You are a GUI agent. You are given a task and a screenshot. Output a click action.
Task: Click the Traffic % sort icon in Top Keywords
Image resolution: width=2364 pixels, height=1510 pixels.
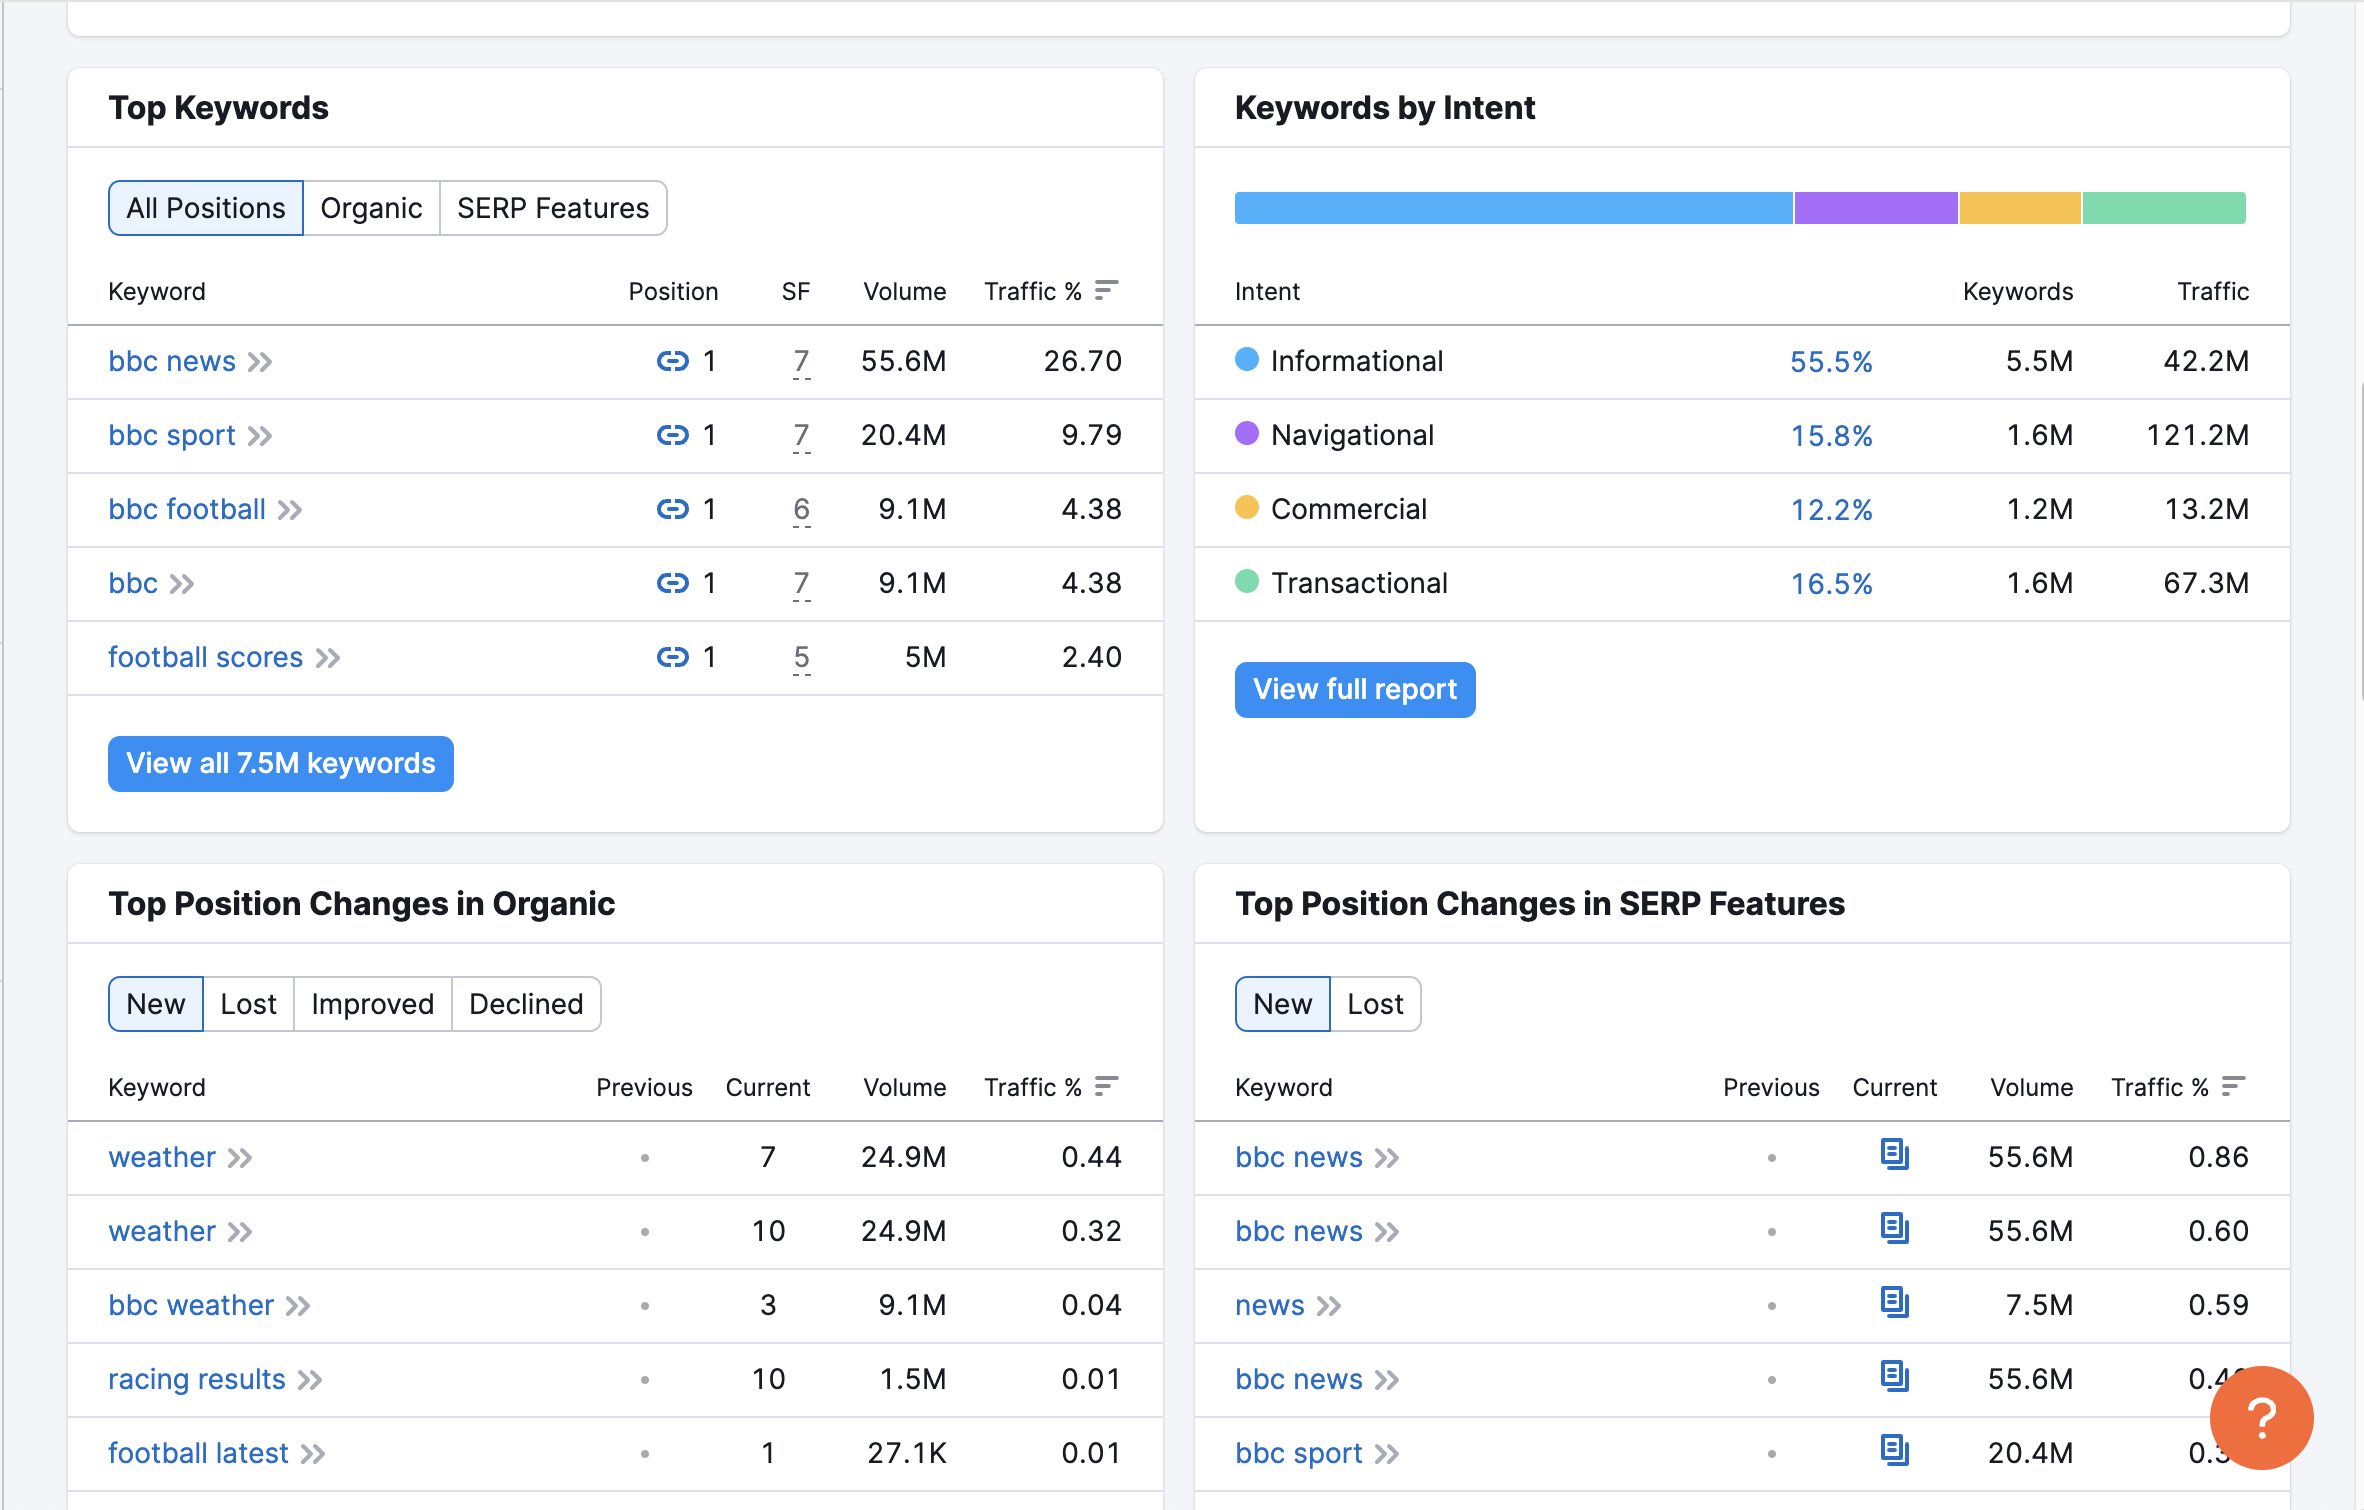click(x=1106, y=290)
